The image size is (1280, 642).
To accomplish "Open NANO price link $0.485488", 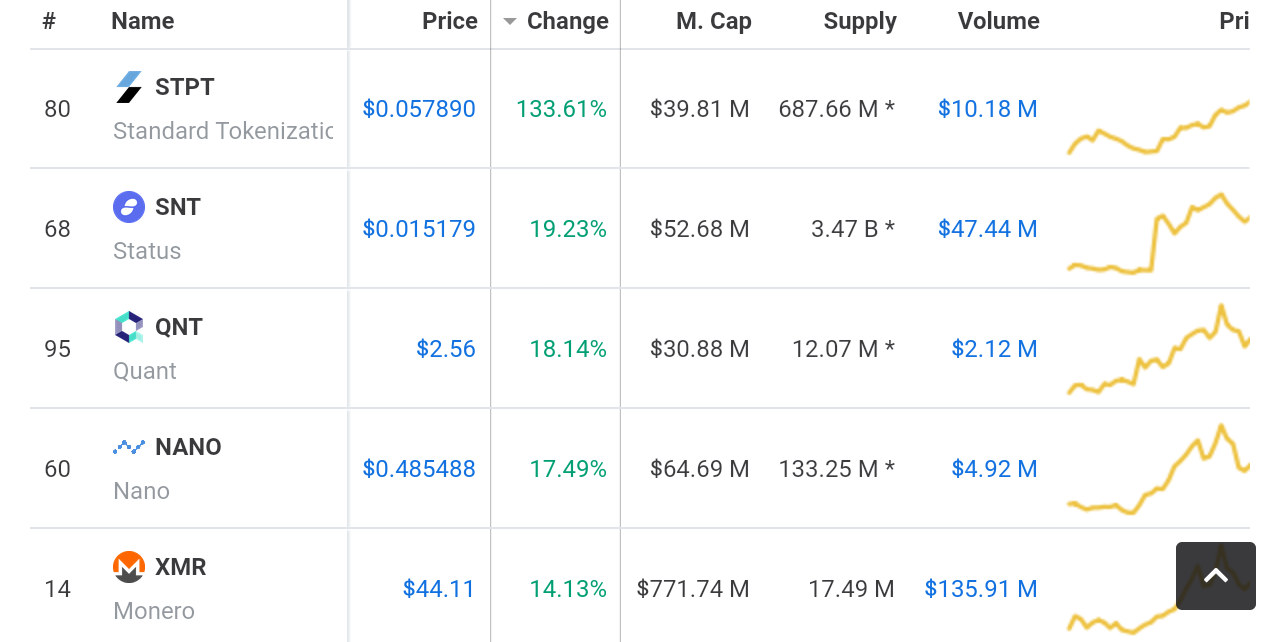I will click(x=419, y=469).
